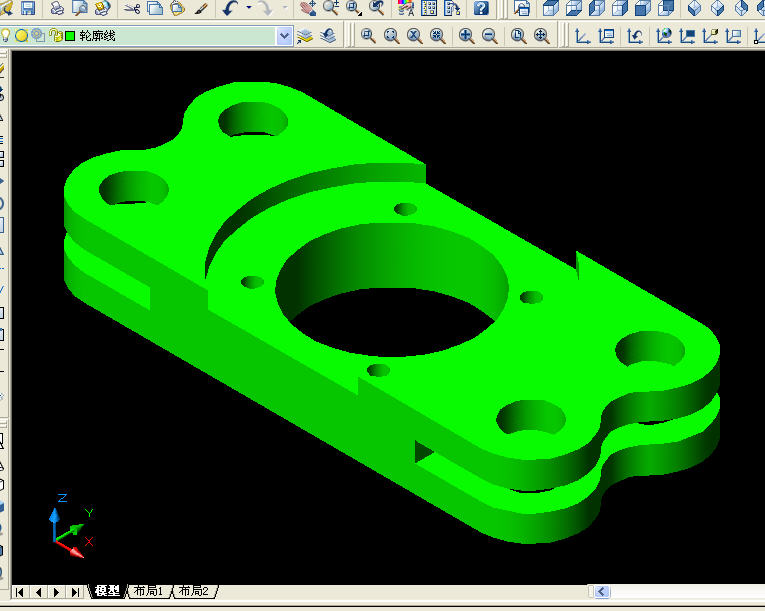Click the World UCS globe icon
Screen dimensions: 765x611
click(664, 36)
